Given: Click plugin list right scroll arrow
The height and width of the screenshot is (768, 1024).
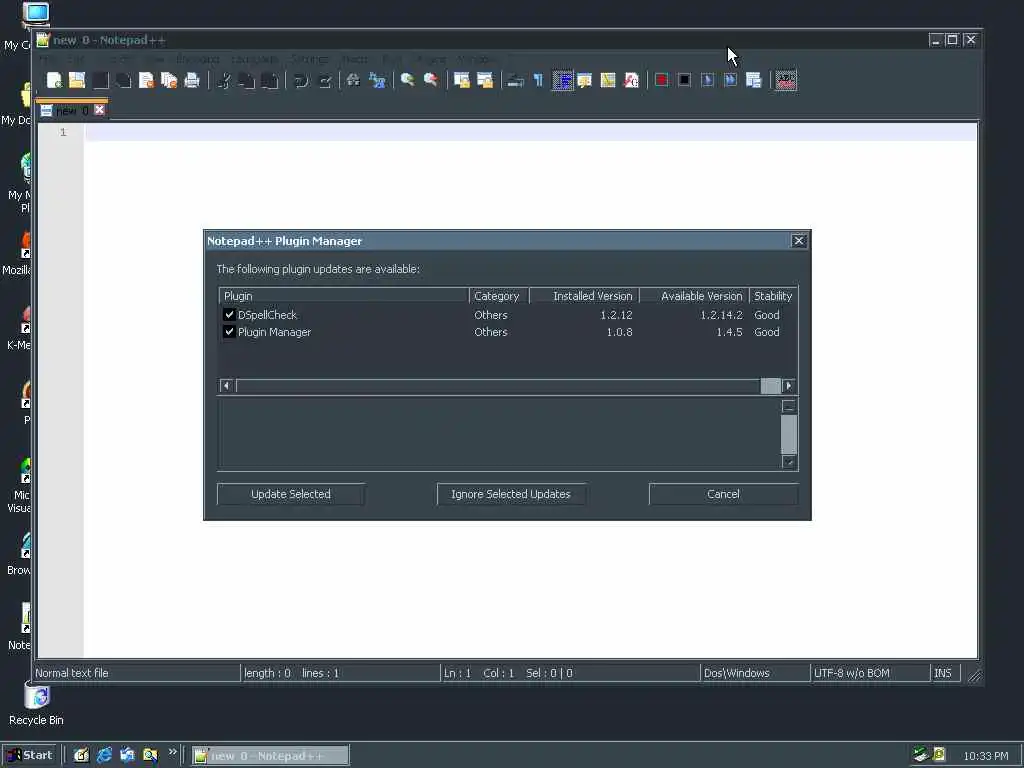Looking at the screenshot, I should (x=789, y=386).
